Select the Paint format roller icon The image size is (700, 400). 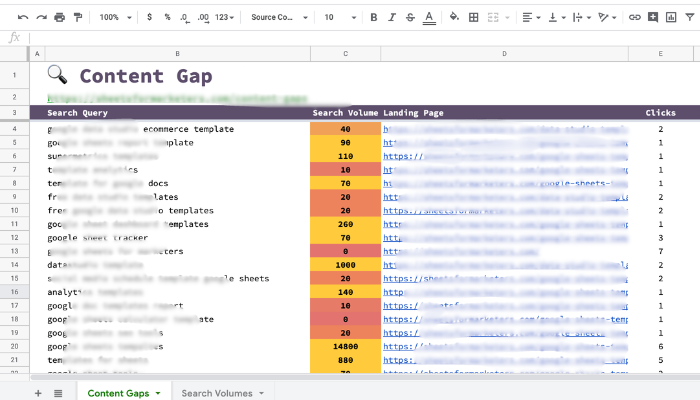tap(78, 17)
